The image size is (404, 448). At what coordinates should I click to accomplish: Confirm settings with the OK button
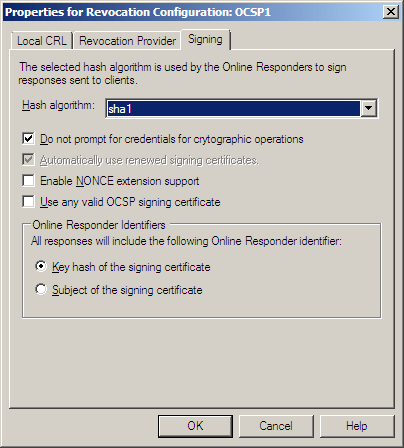tap(195, 426)
